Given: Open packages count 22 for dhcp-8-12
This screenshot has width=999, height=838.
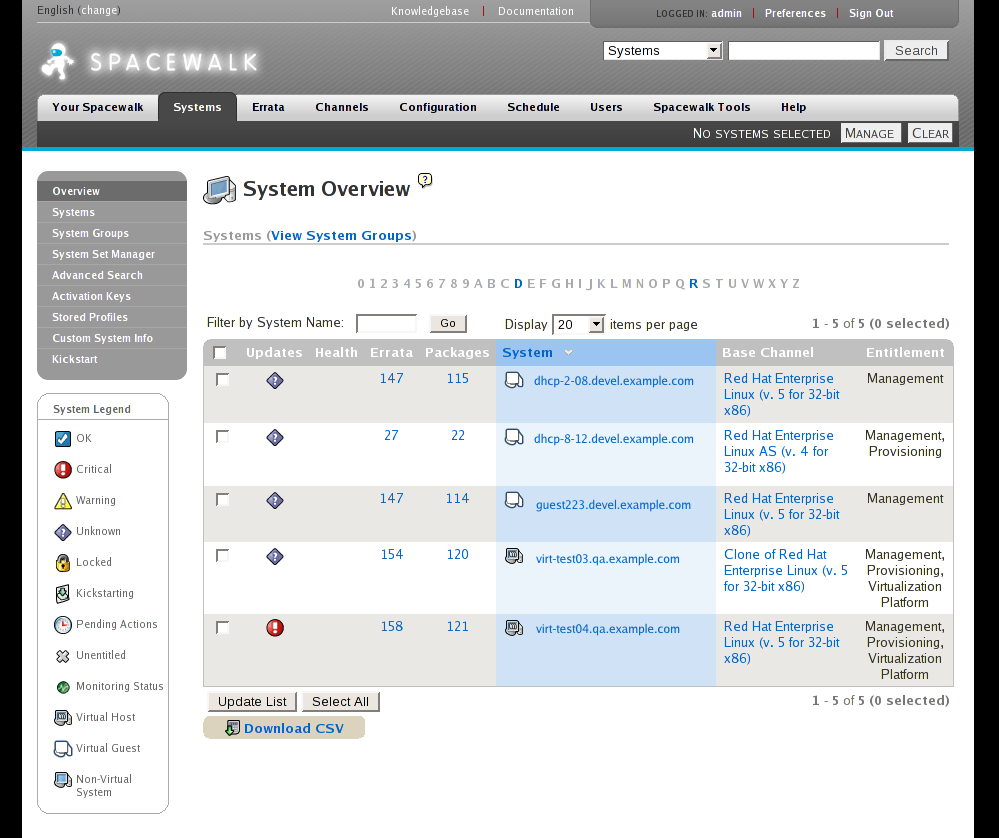Looking at the screenshot, I should click(x=457, y=435).
